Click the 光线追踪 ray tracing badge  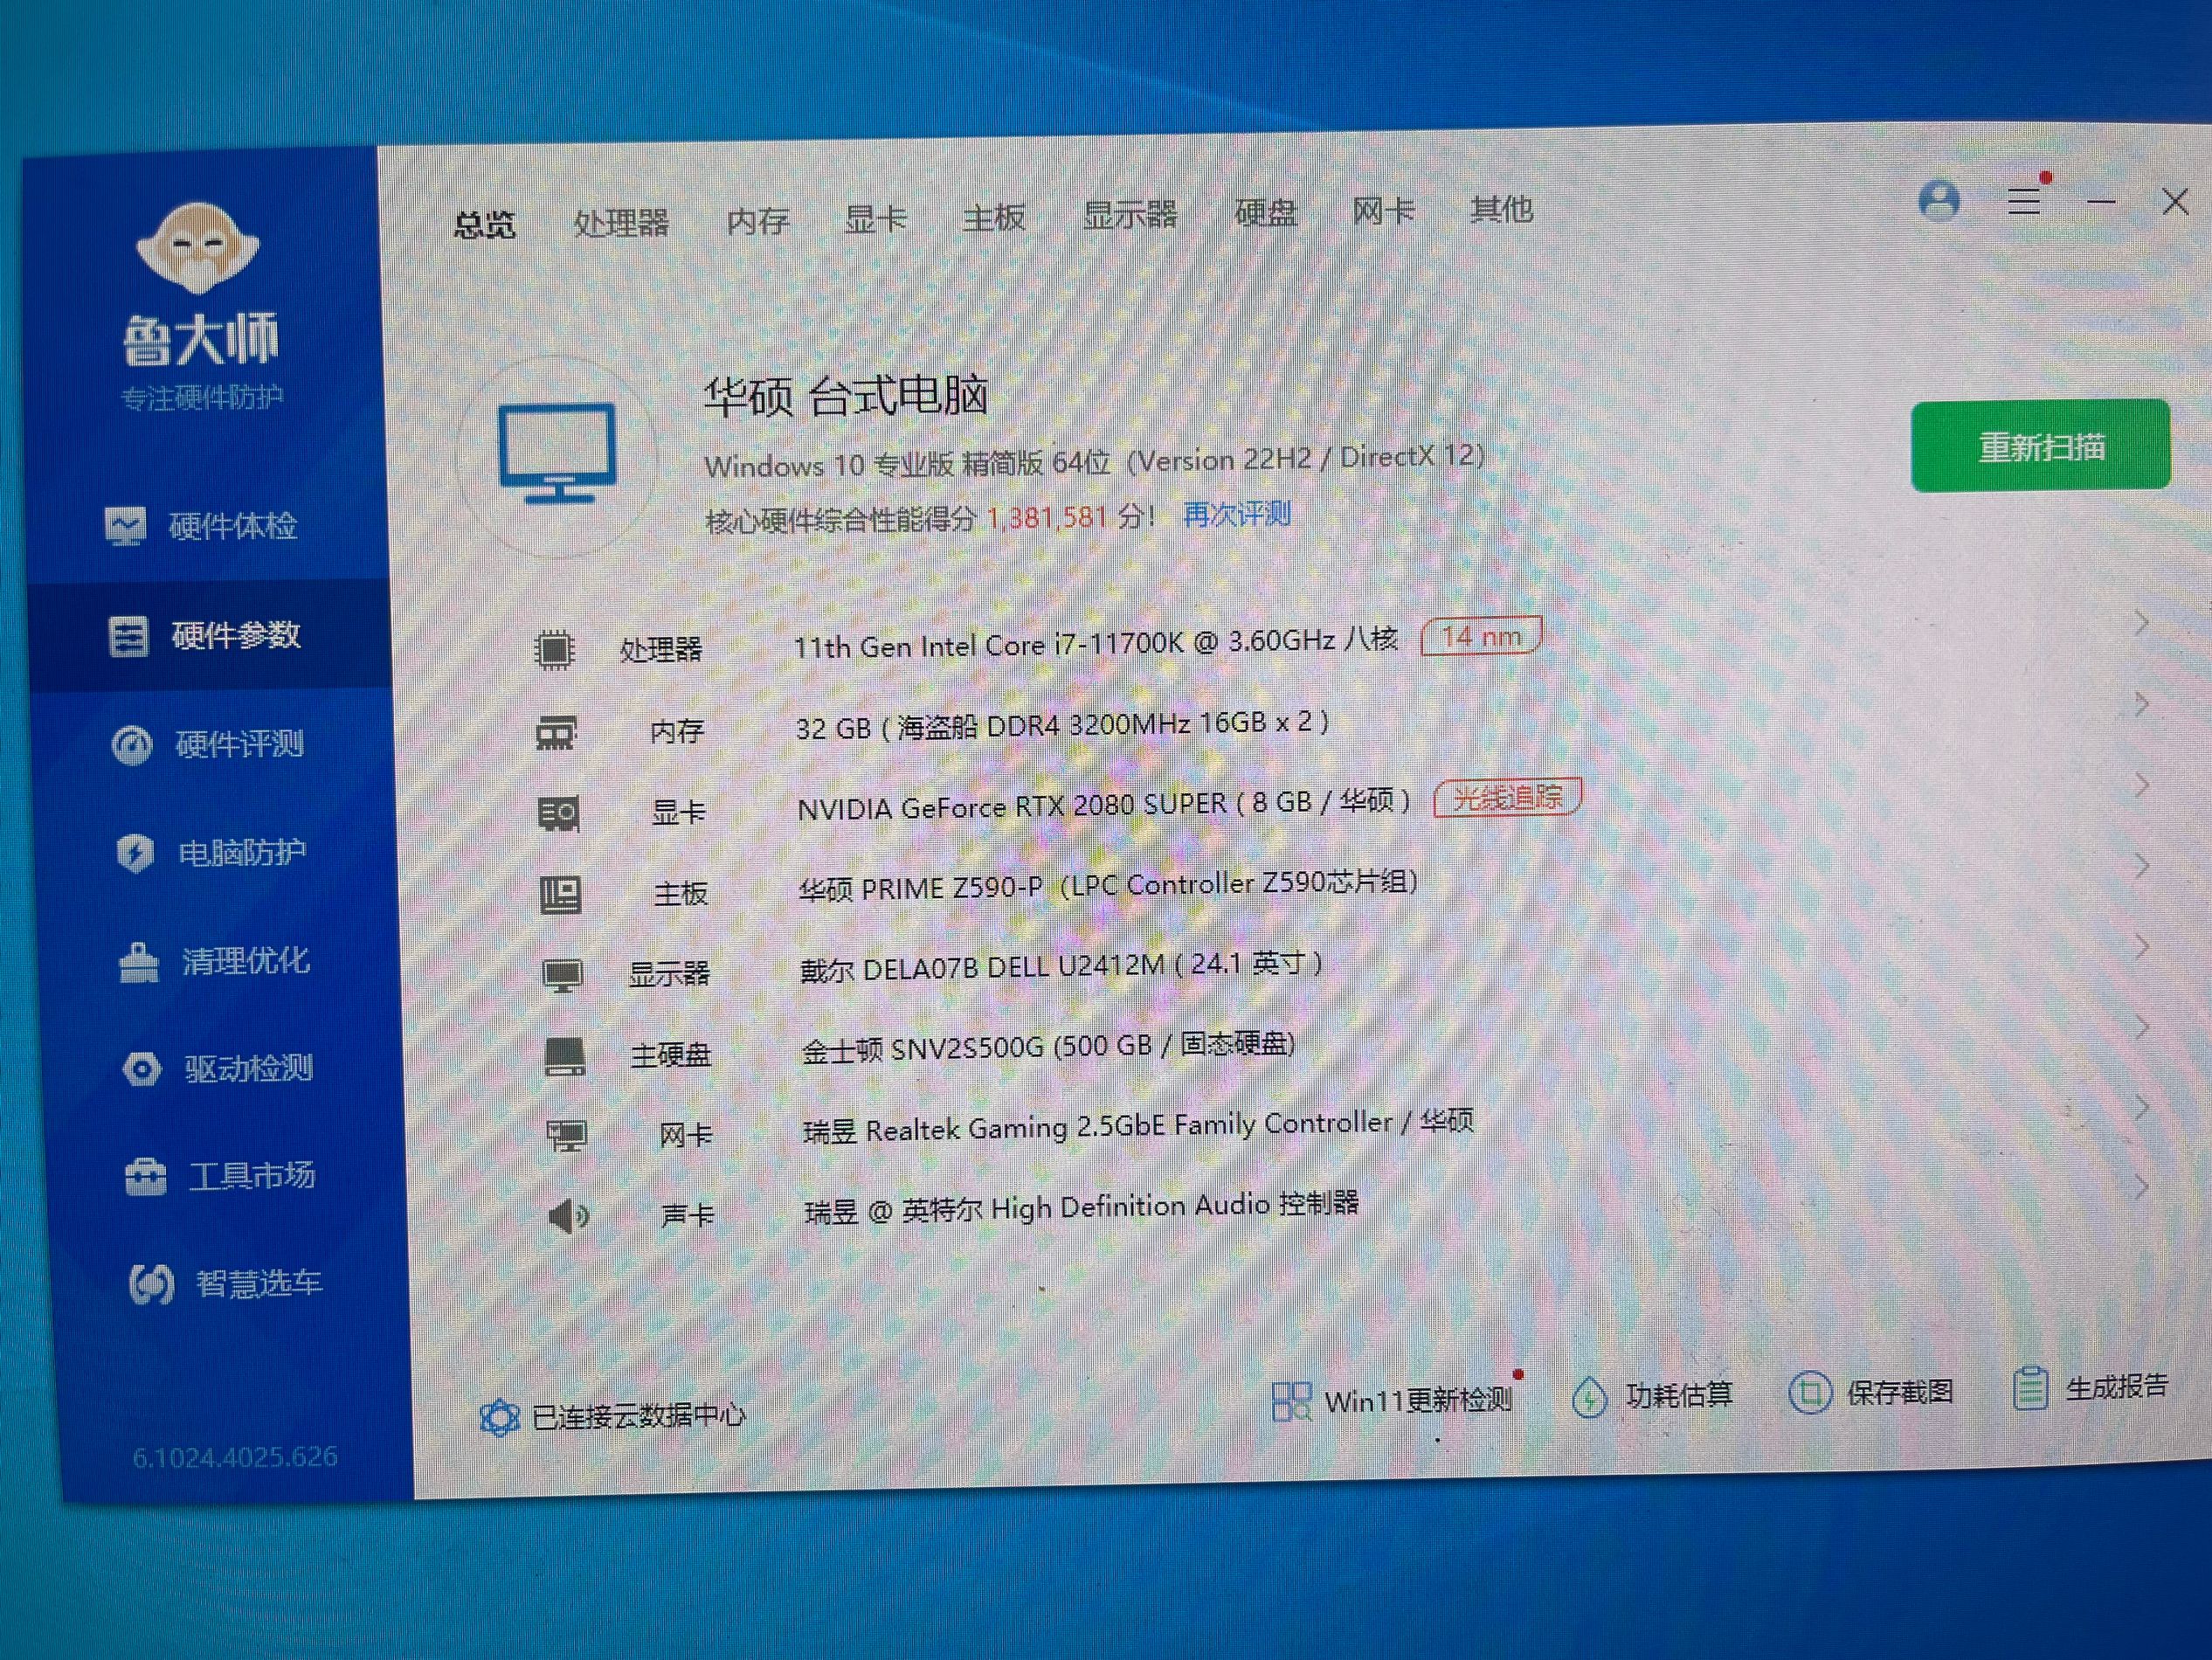click(1507, 797)
